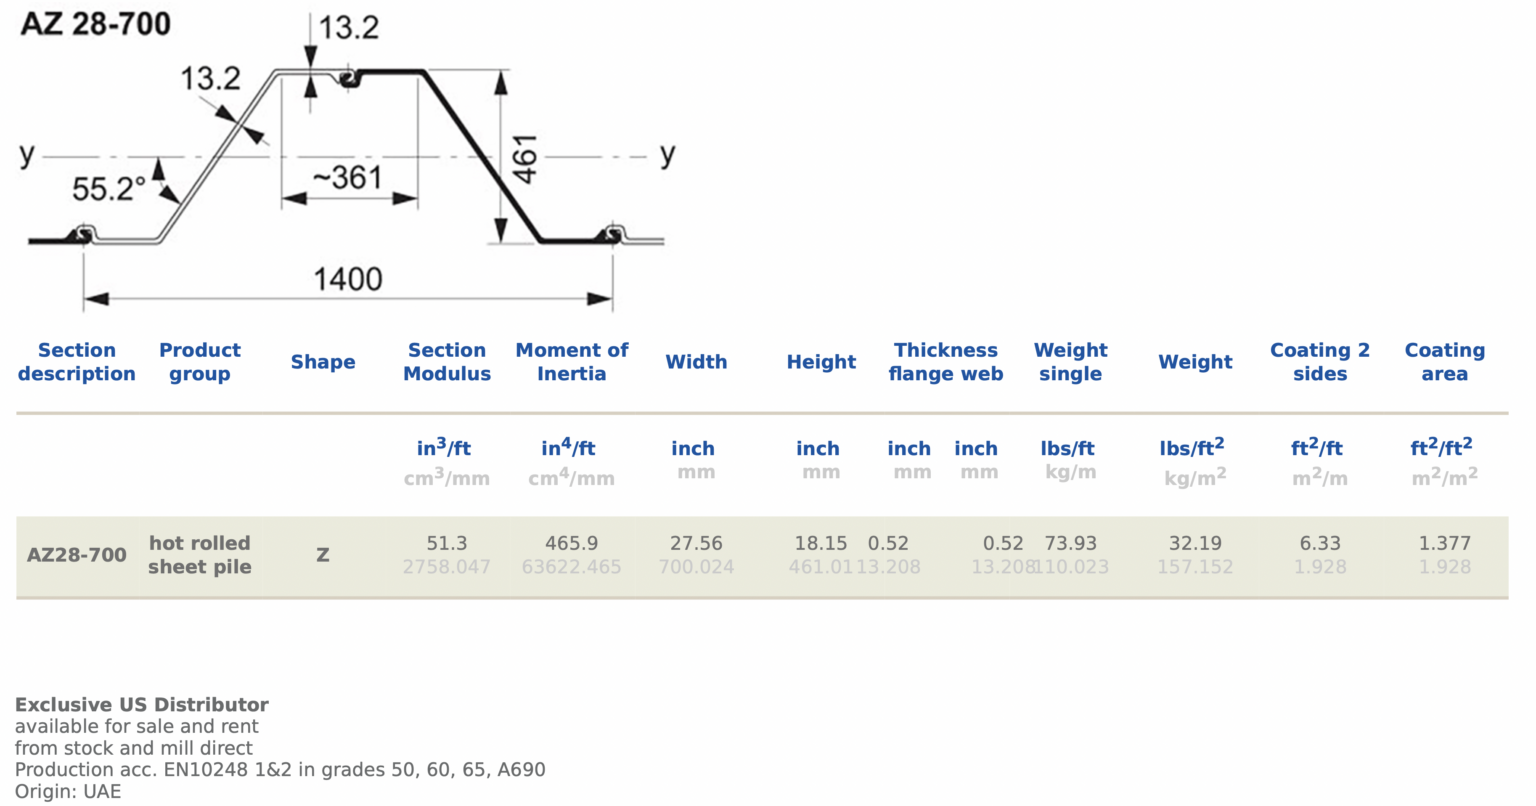This screenshot has width=1536, height=806.
Task: Click the 51.3 section modulus value
Action: click(447, 543)
